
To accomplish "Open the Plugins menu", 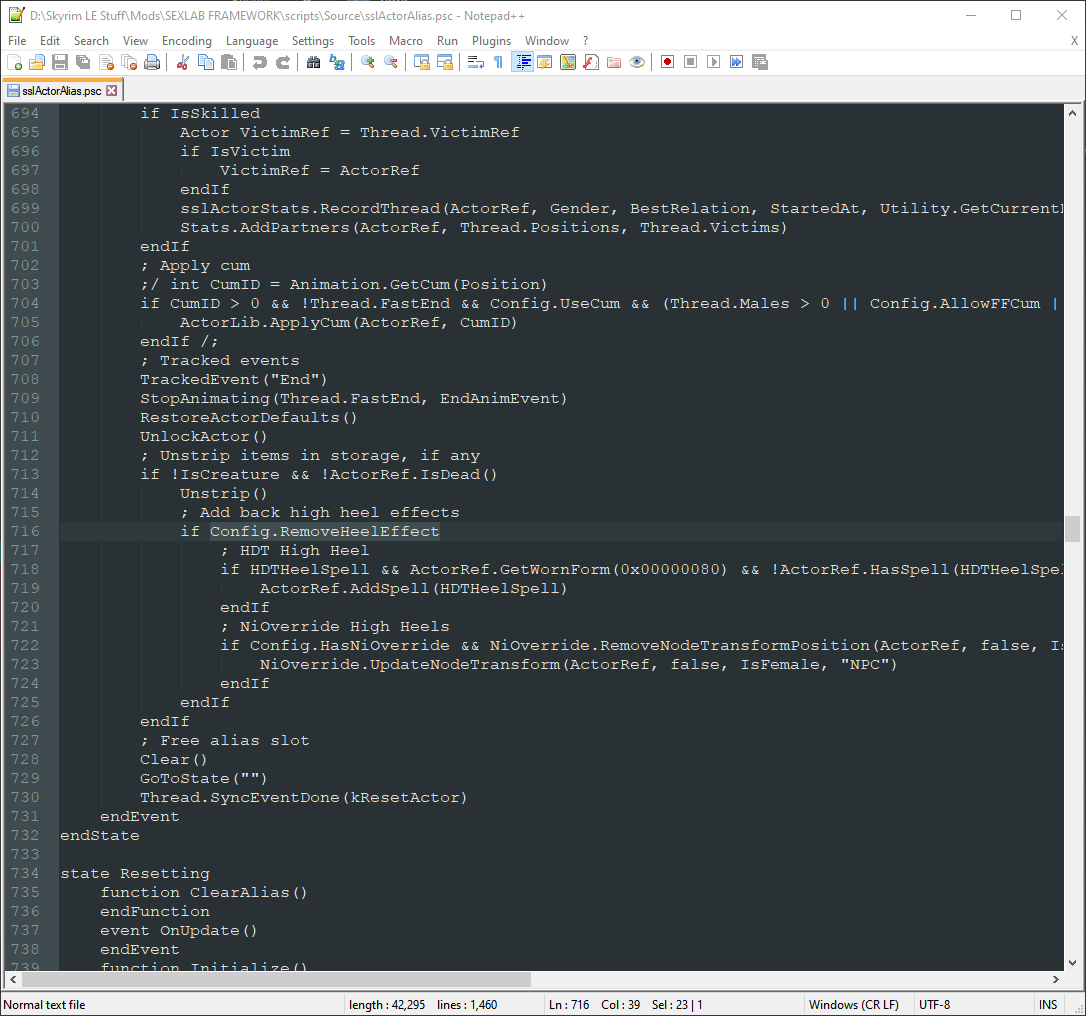I will 492,41.
